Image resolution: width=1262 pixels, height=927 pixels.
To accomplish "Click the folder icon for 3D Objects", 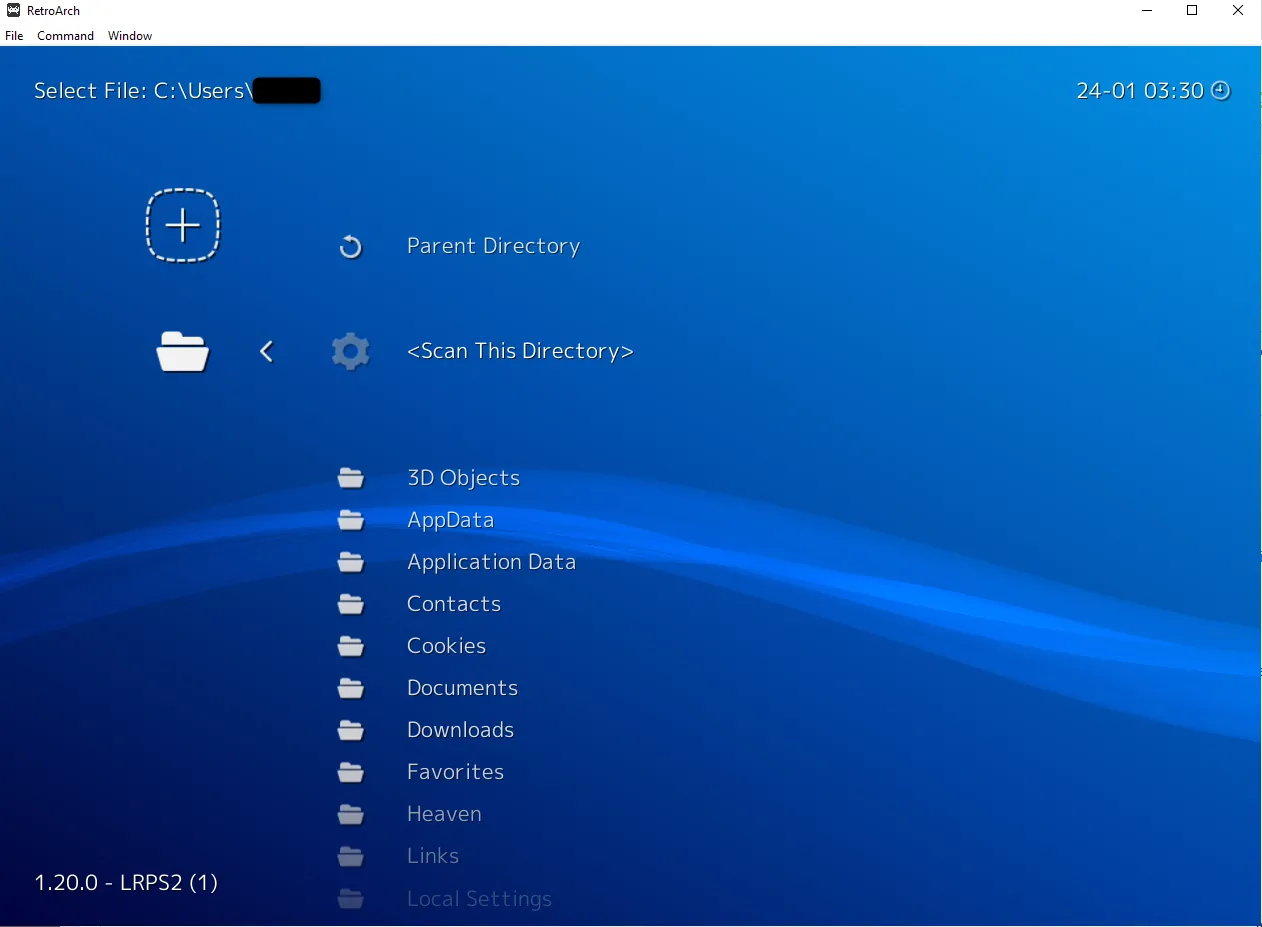I will pos(350,478).
